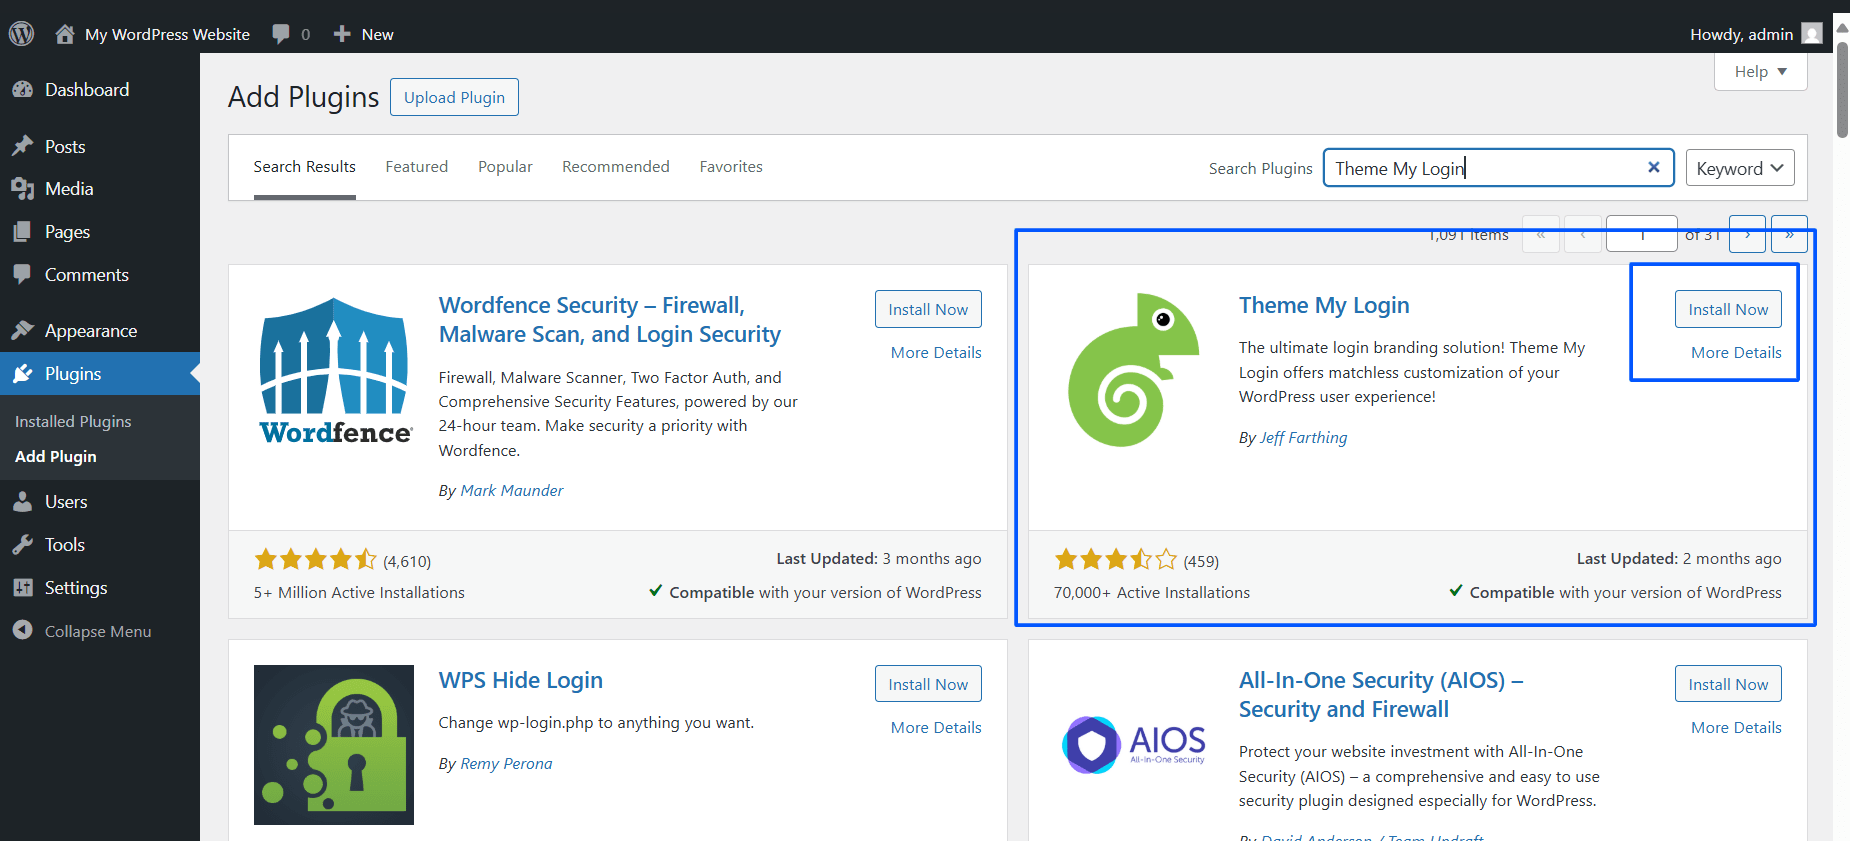Clear the plugin search field

click(x=1654, y=168)
